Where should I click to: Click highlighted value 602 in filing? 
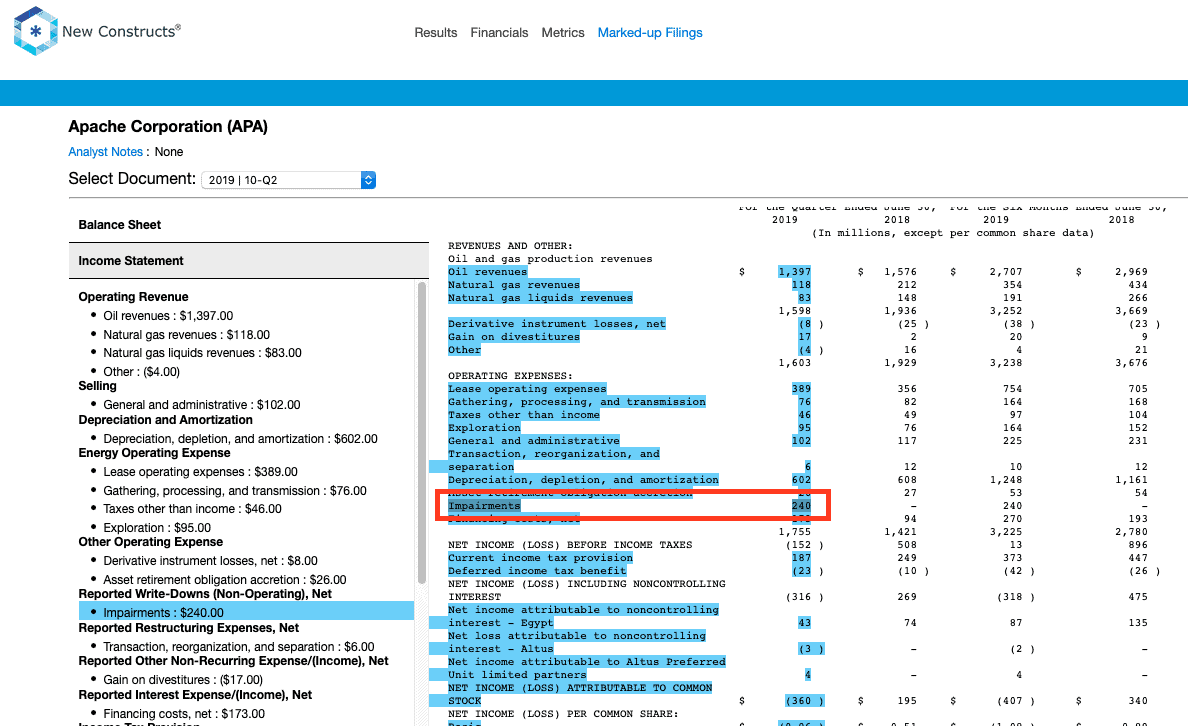click(x=801, y=480)
